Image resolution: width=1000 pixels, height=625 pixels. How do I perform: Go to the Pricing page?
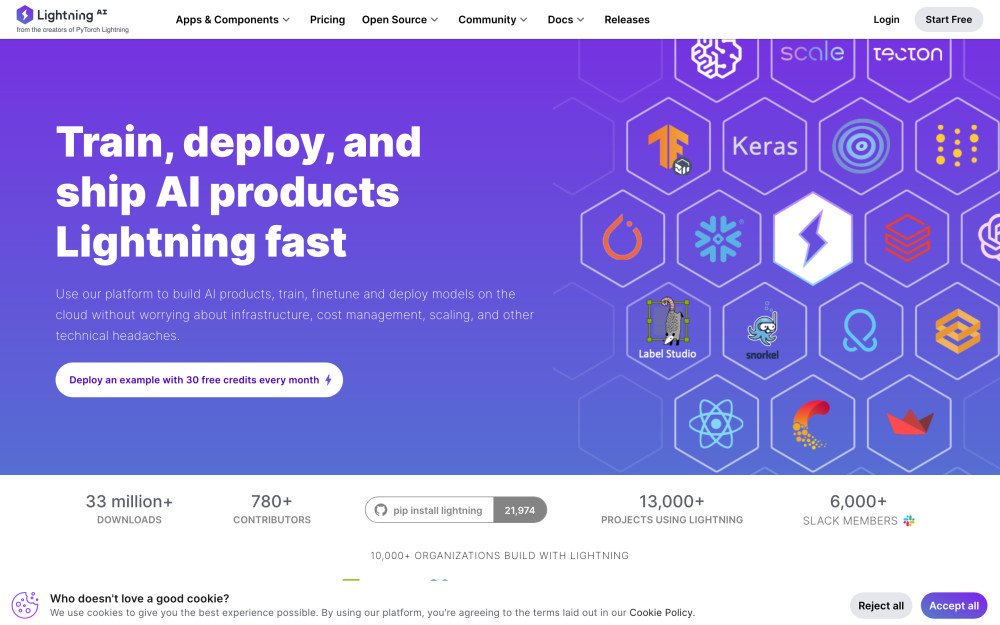(327, 20)
